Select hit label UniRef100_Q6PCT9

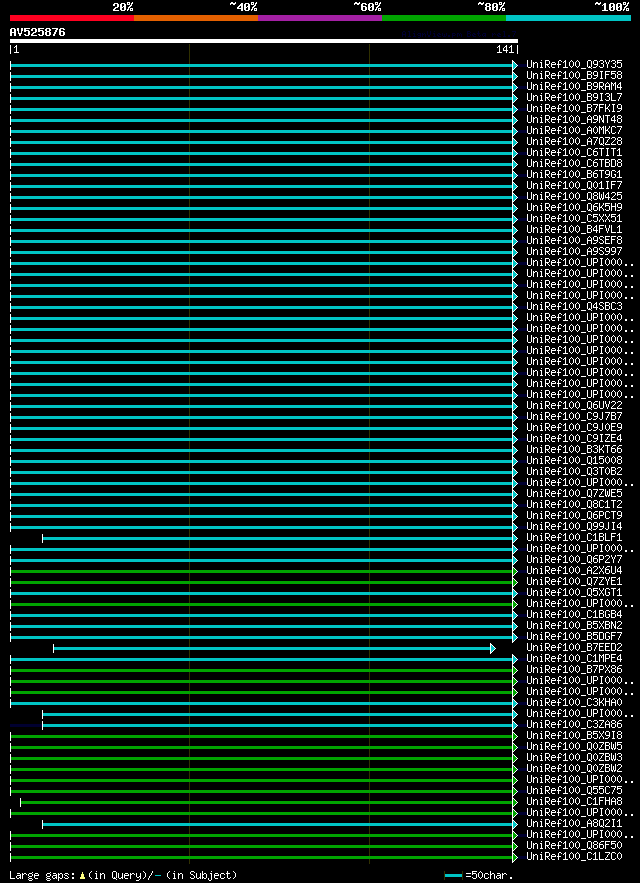click(574, 516)
